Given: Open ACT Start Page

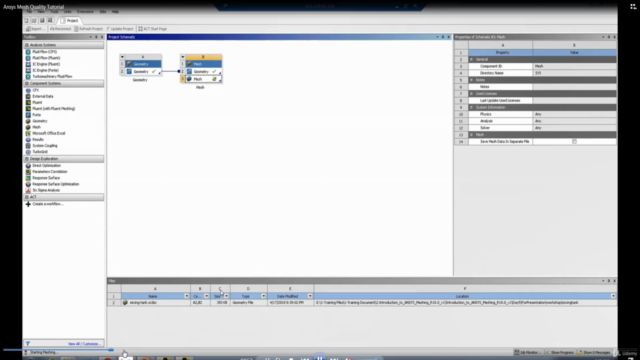Looking at the screenshot, I should (x=153, y=29).
